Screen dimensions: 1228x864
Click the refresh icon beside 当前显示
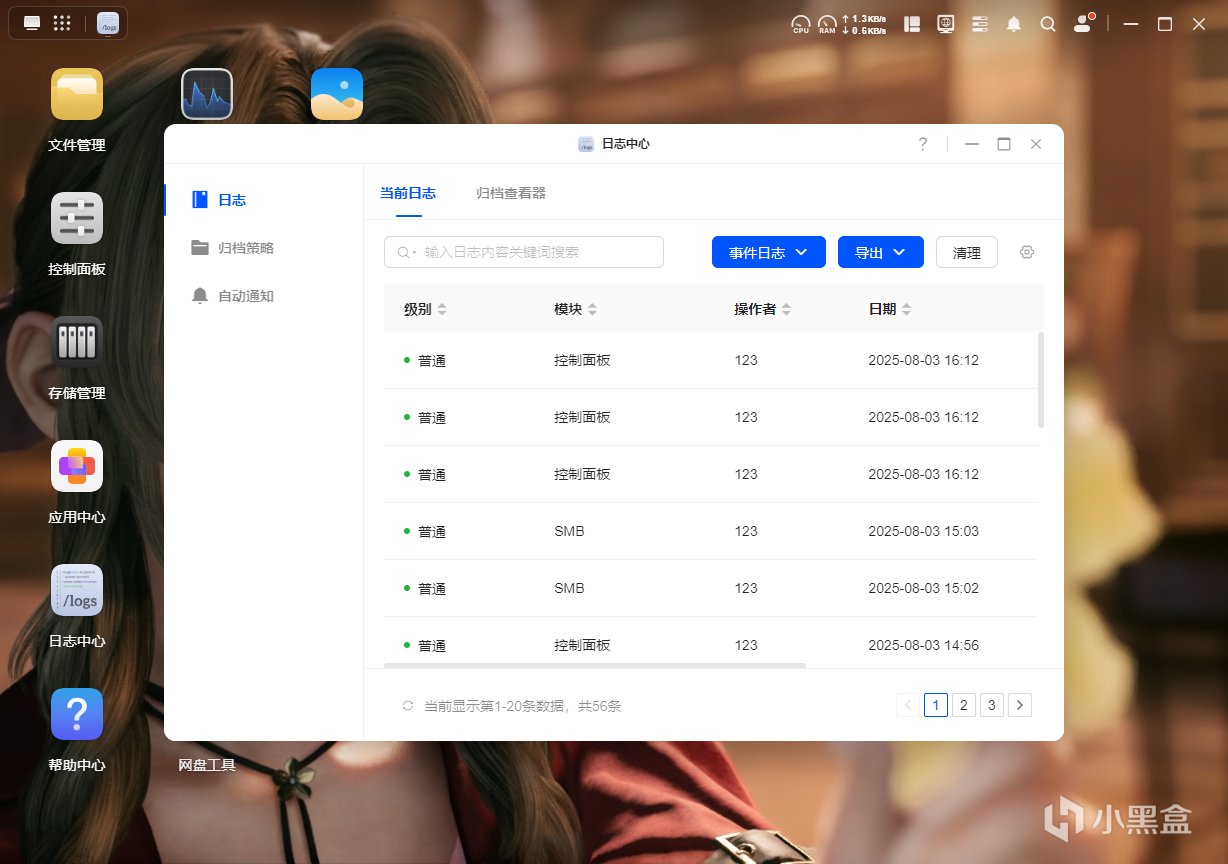coord(408,706)
